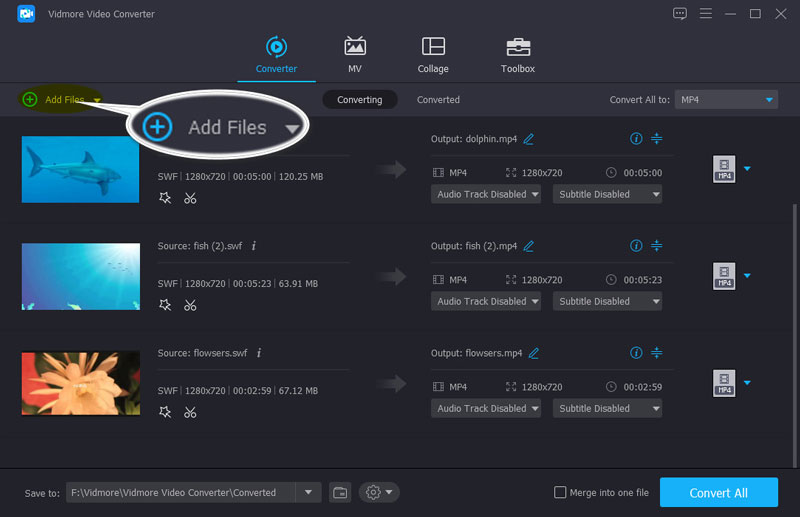Expand Audio Track Disabled dropdown for dolphin.mp4
The image size is (800, 517).
487,194
